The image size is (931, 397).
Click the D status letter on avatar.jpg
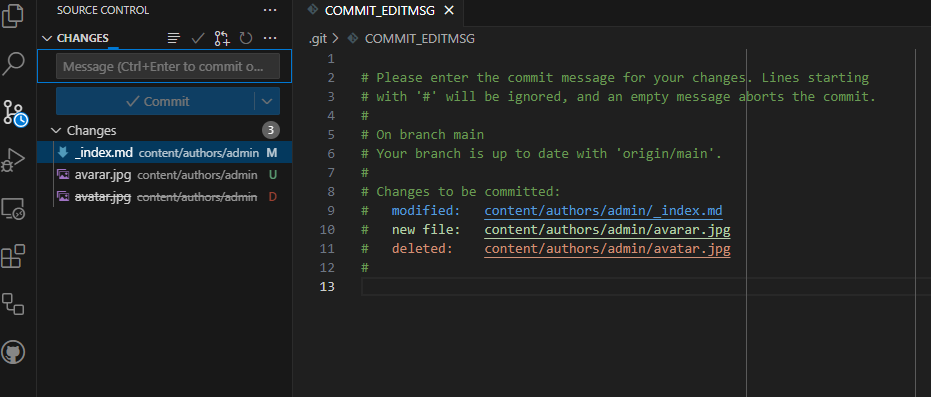pyautogui.click(x=273, y=196)
